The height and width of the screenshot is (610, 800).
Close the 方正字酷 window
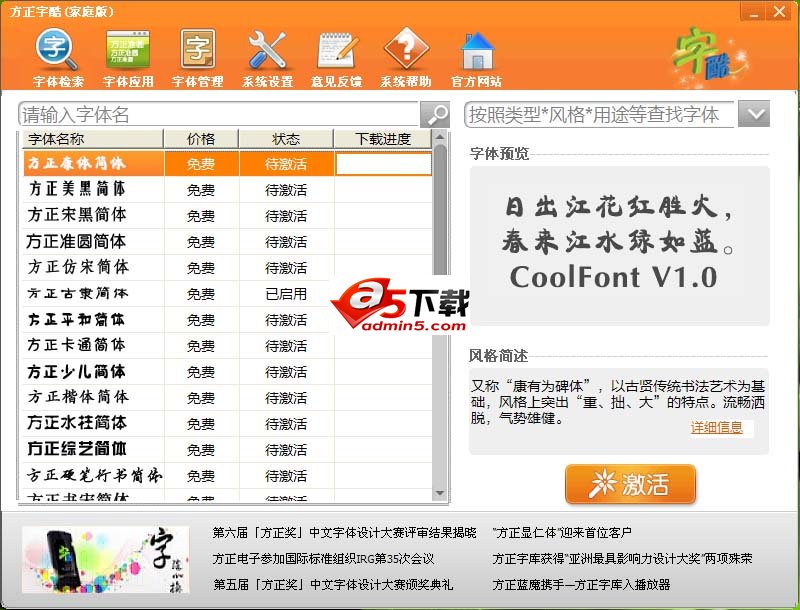click(x=780, y=11)
